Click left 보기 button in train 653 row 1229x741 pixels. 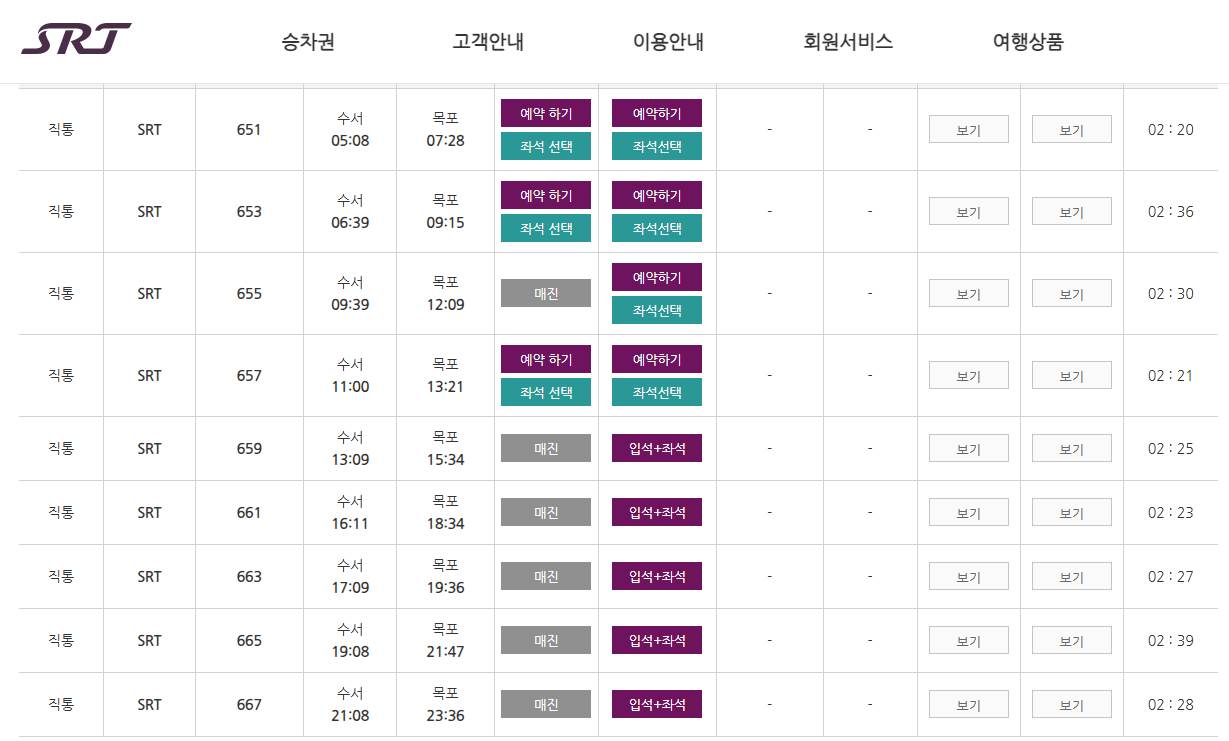(969, 211)
